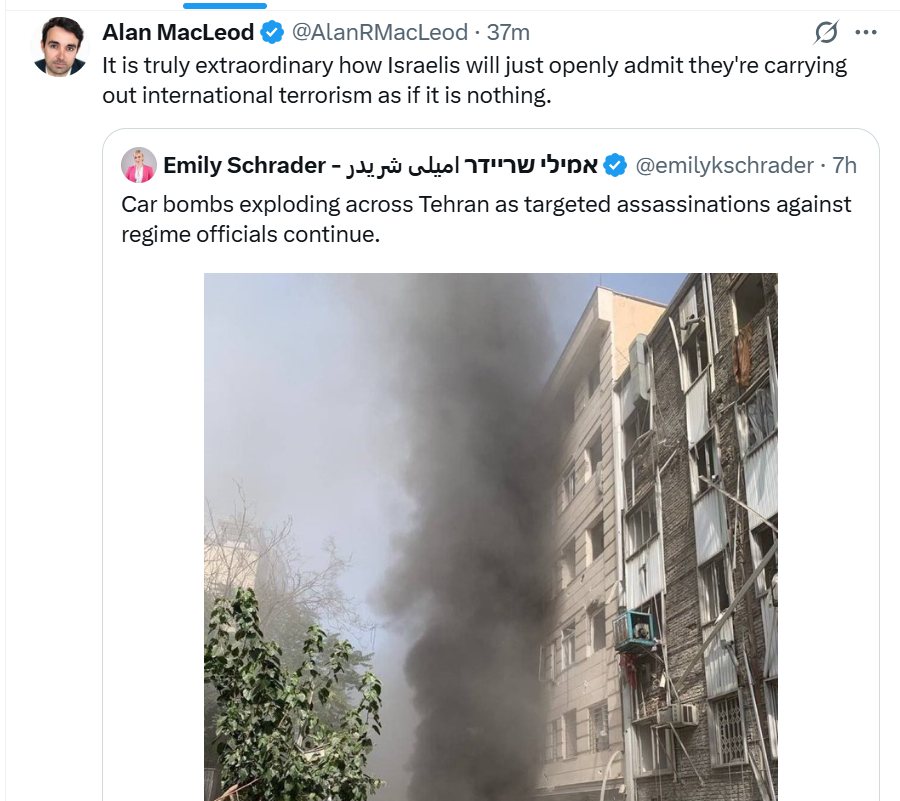900x801 pixels.
Task: Click the 7h timestamp on quoted tweet
Action: tap(844, 165)
